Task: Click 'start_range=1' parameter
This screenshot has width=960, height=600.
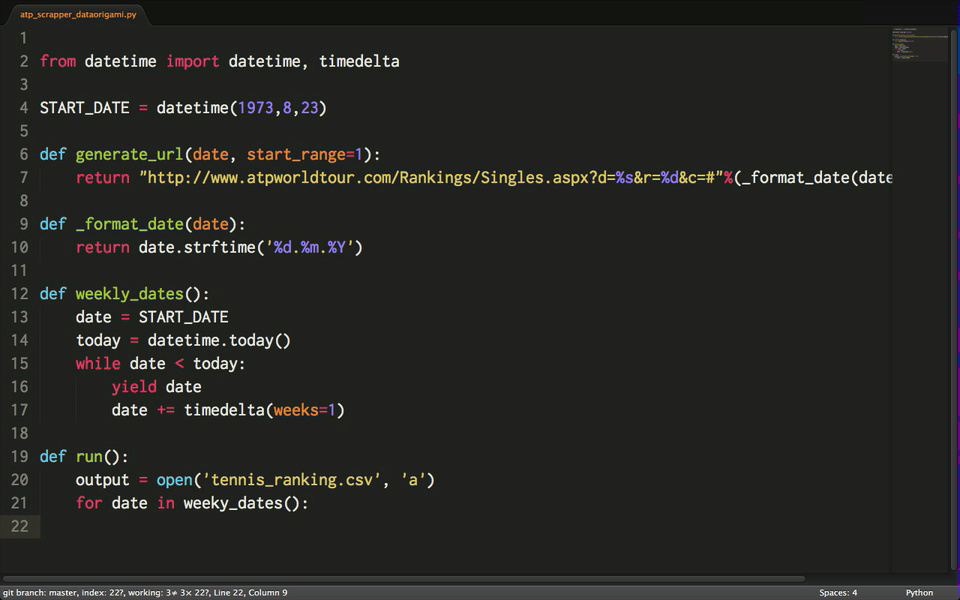Action: [x=305, y=155]
